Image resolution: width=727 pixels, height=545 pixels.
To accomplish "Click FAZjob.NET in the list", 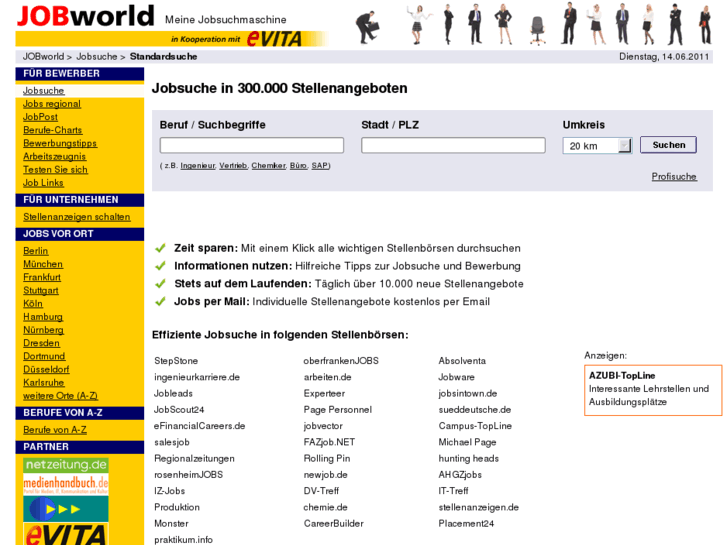I will [x=329, y=442].
